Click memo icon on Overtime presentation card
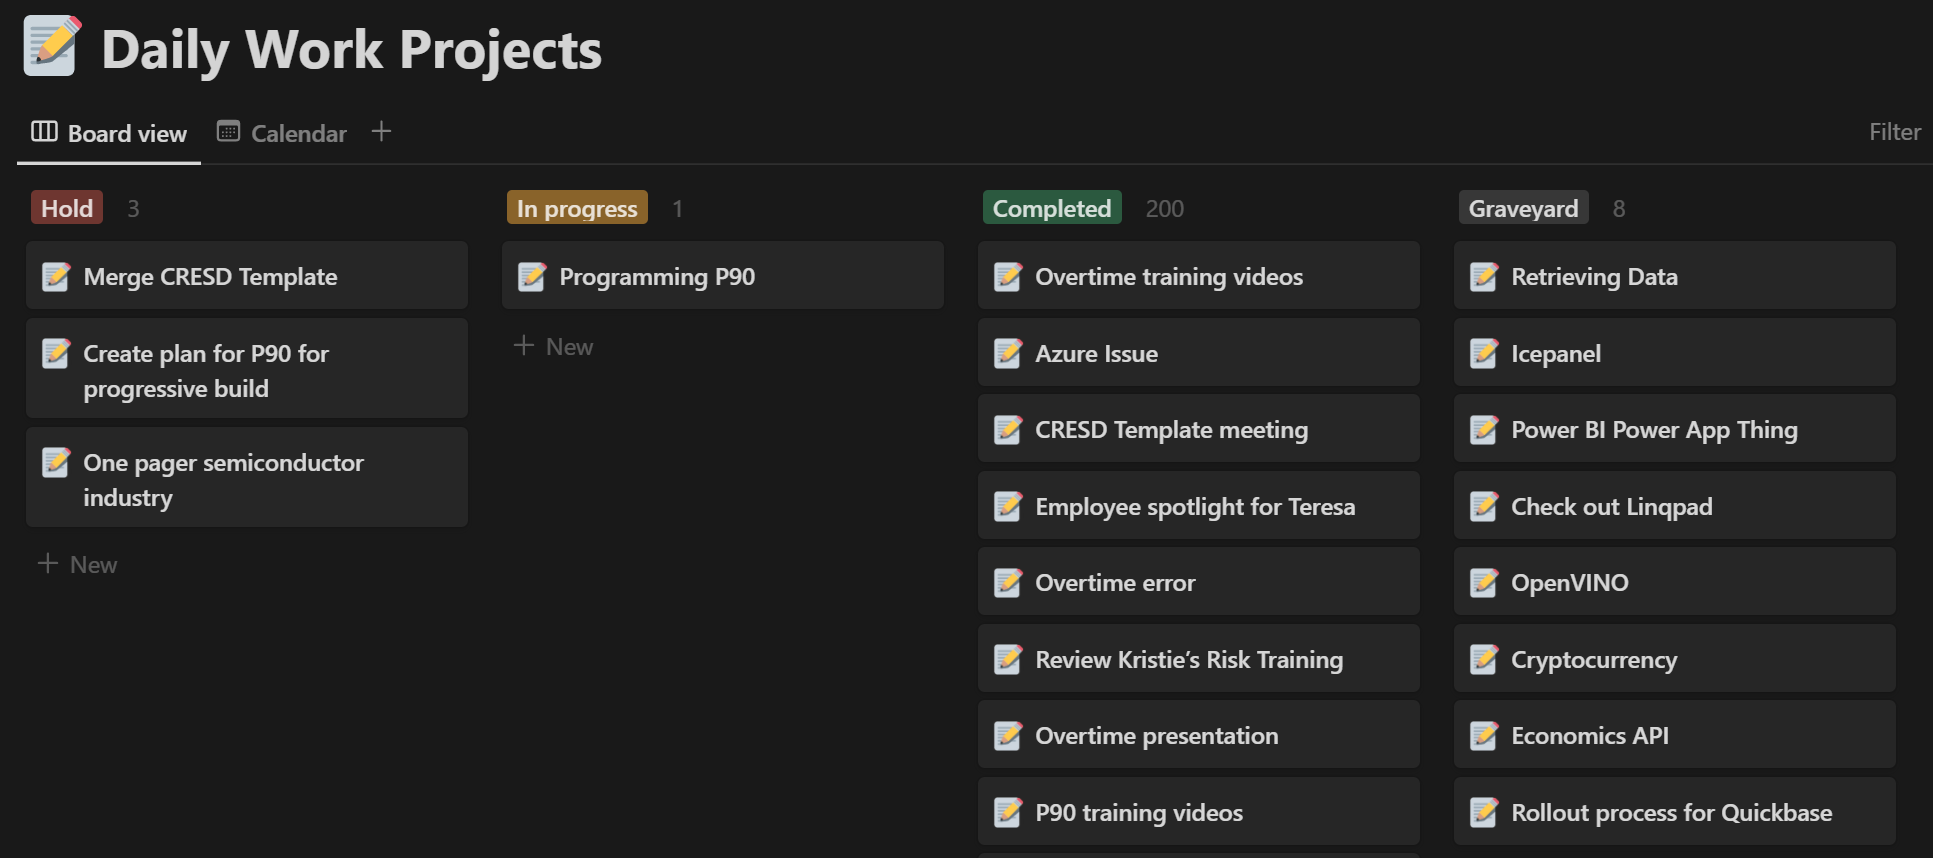The image size is (1933, 858). (1008, 735)
